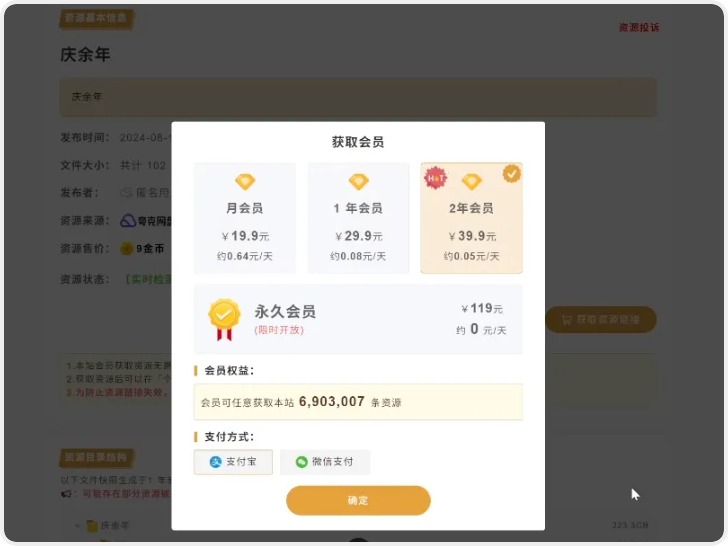Click the 资源目录结构 section label

(x=96, y=458)
